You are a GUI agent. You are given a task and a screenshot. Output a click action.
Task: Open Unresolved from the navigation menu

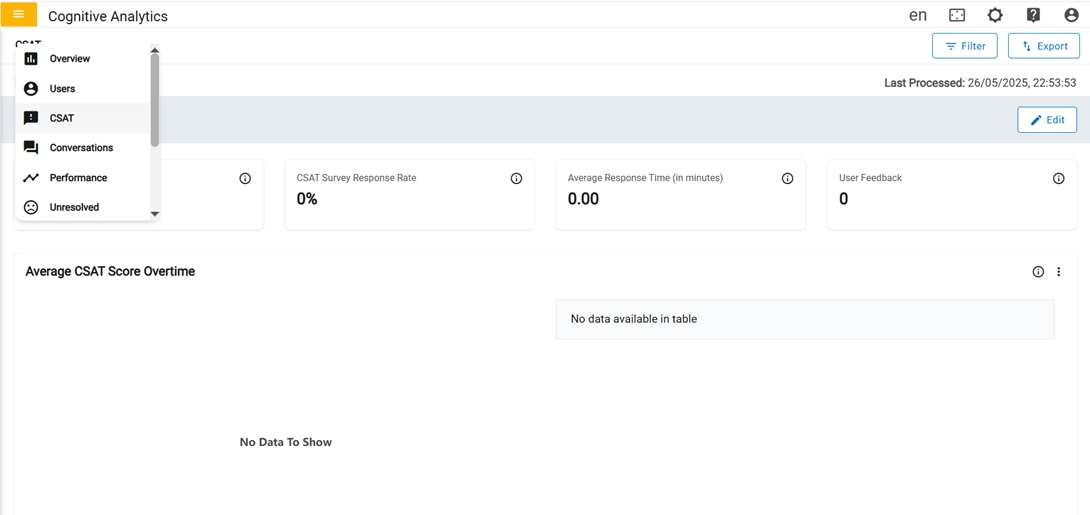74,208
